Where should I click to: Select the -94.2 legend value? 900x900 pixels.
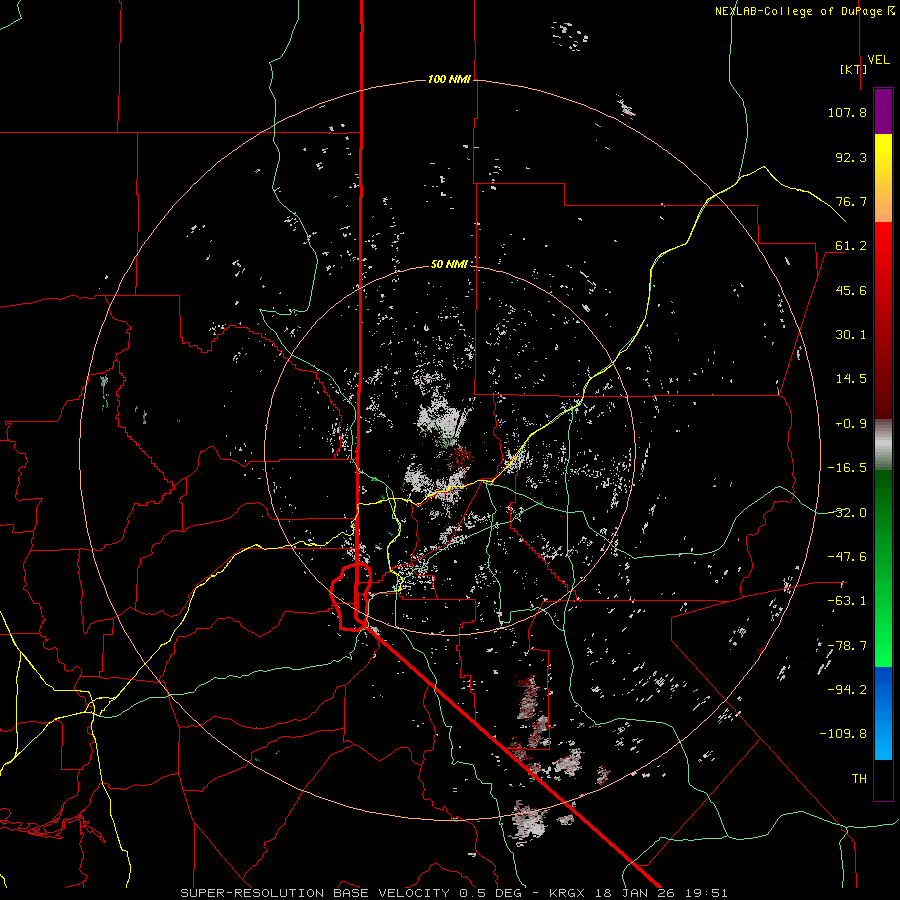click(x=847, y=690)
